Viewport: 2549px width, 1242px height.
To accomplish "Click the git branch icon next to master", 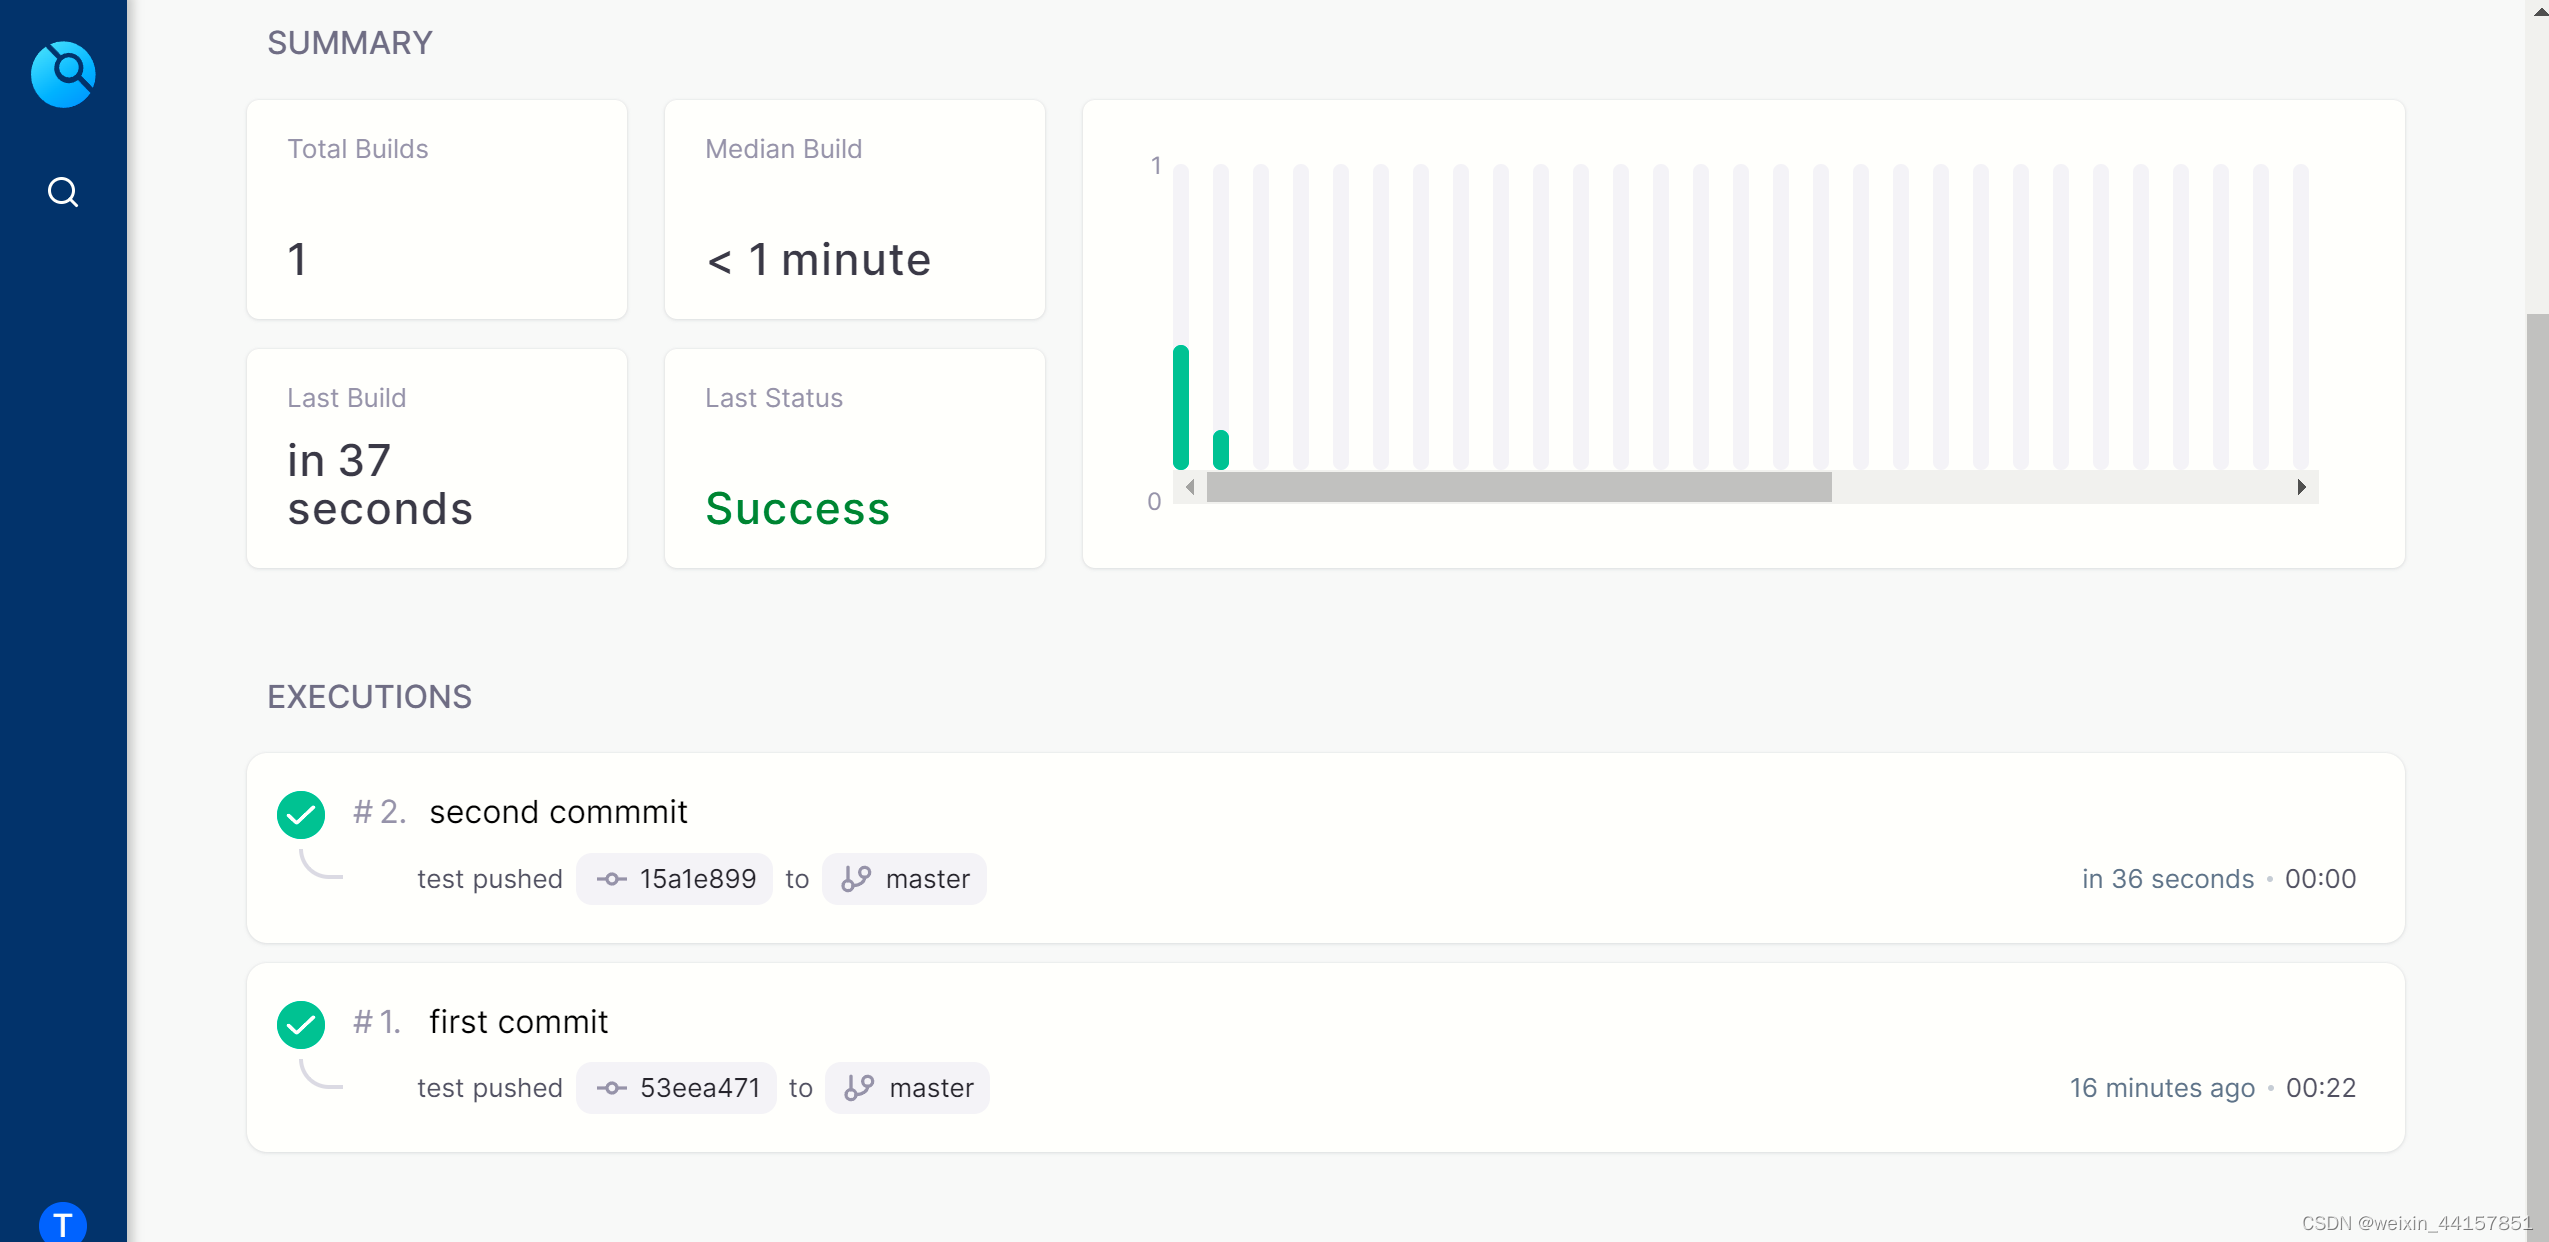I will (857, 878).
